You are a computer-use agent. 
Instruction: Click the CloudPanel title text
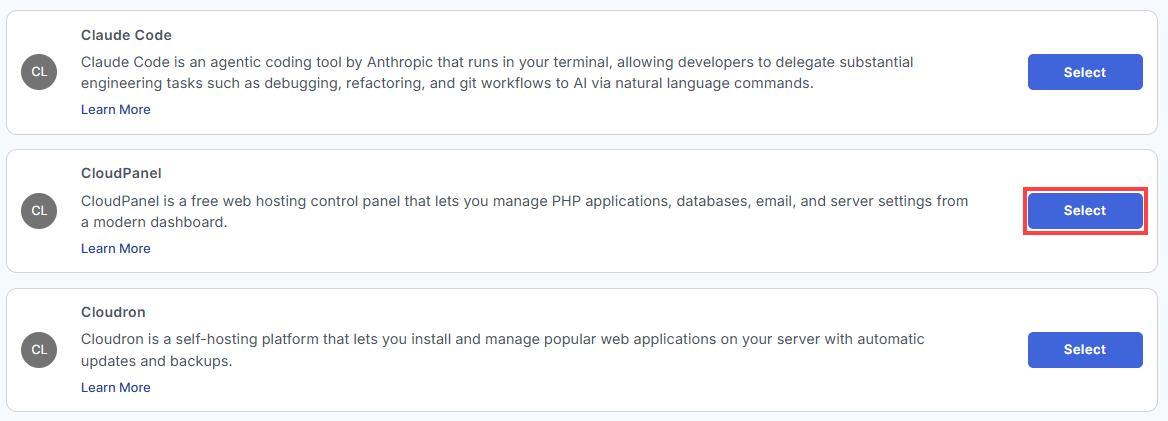tap(121, 174)
